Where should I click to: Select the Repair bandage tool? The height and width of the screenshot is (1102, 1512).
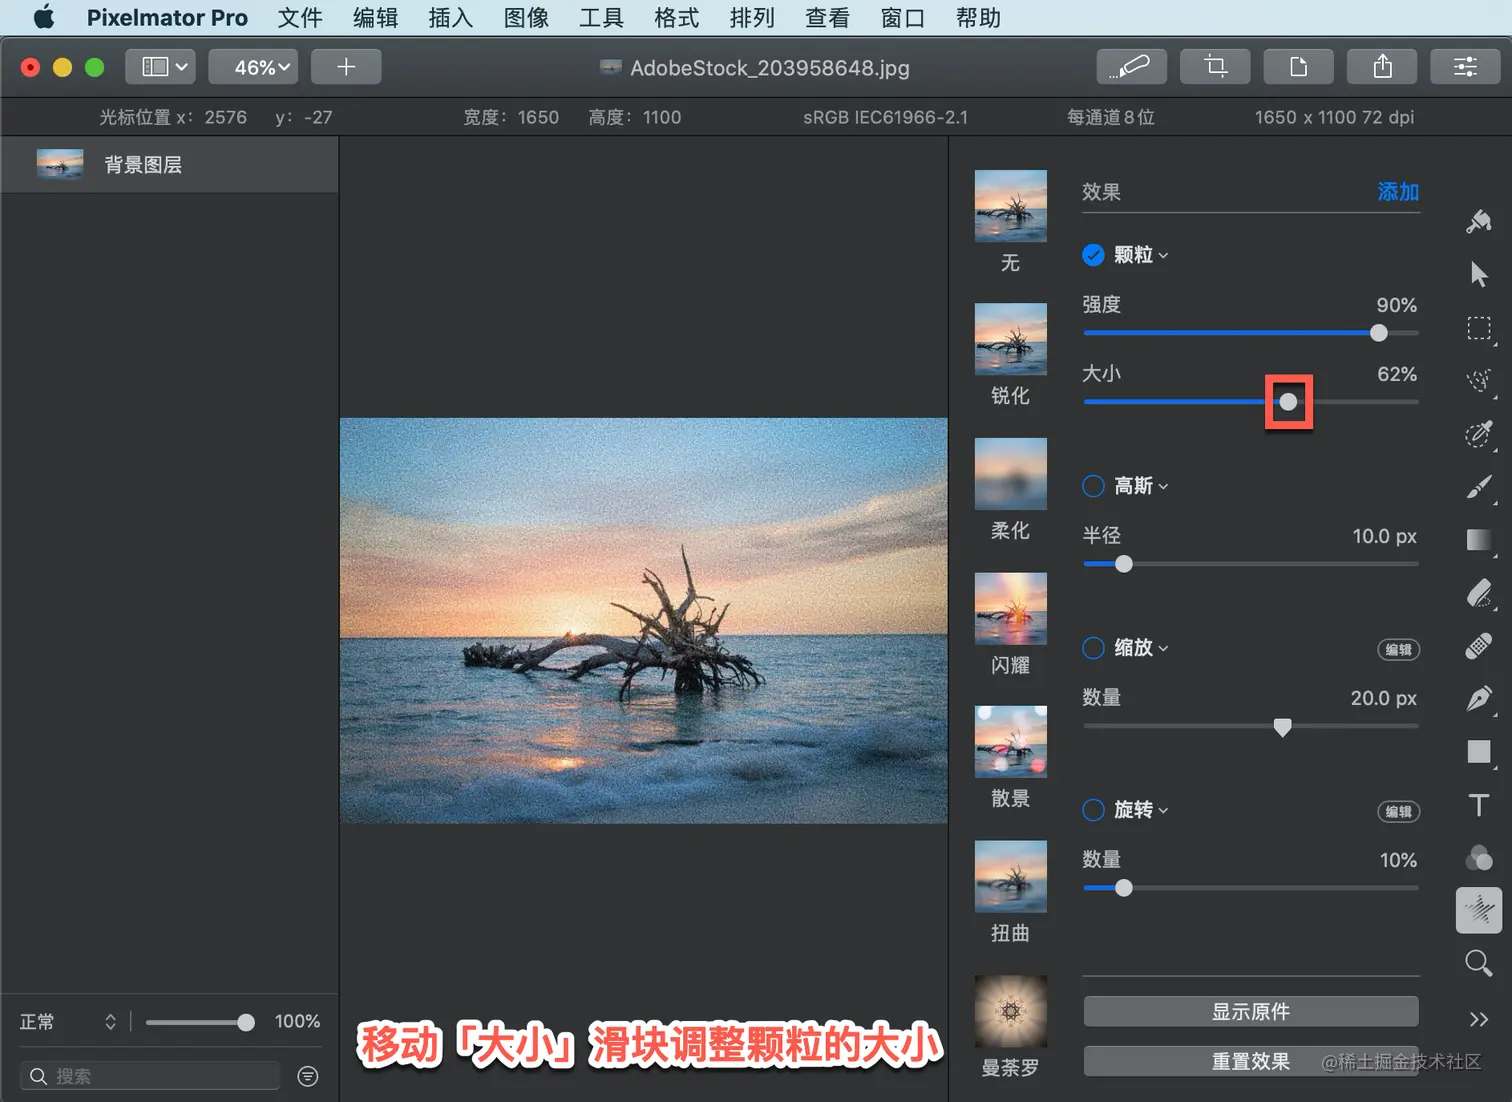click(1479, 646)
